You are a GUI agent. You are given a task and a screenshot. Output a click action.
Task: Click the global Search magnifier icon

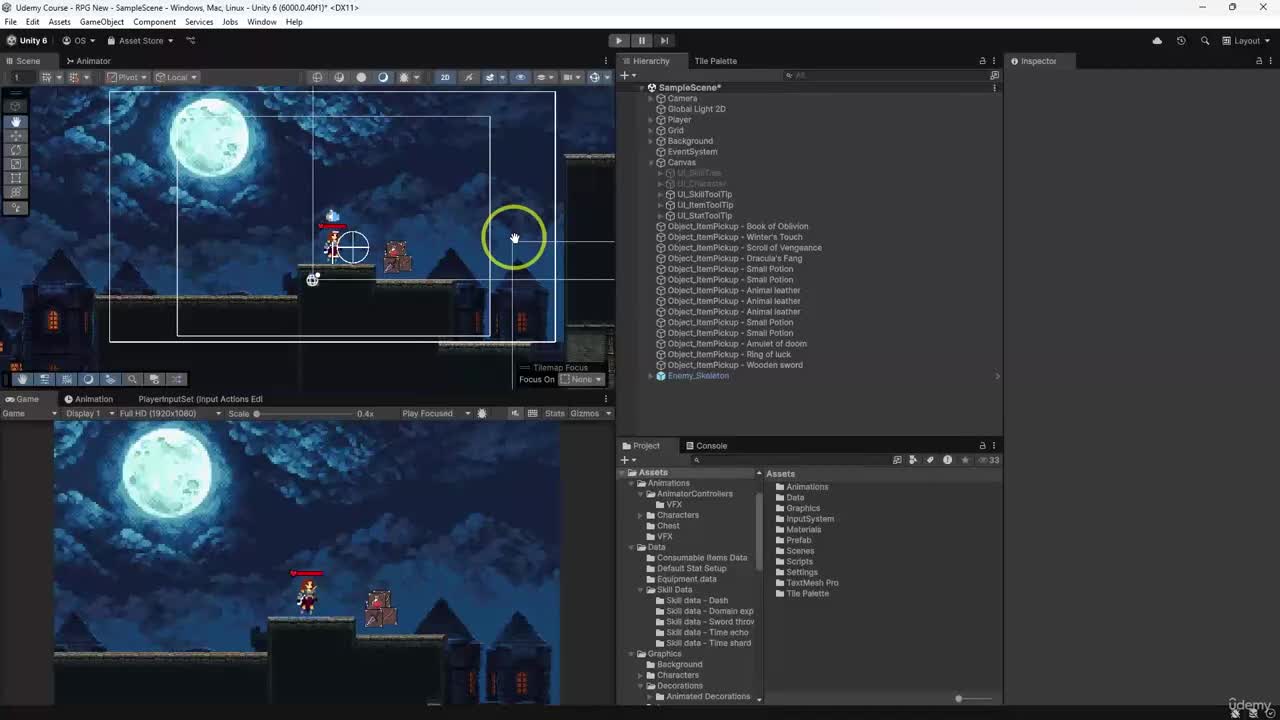pyautogui.click(x=1205, y=41)
